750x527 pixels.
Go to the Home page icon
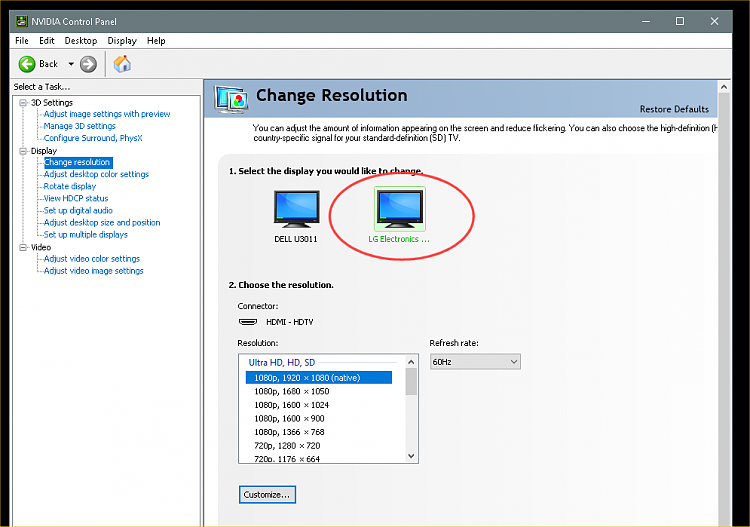[x=122, y=64]
